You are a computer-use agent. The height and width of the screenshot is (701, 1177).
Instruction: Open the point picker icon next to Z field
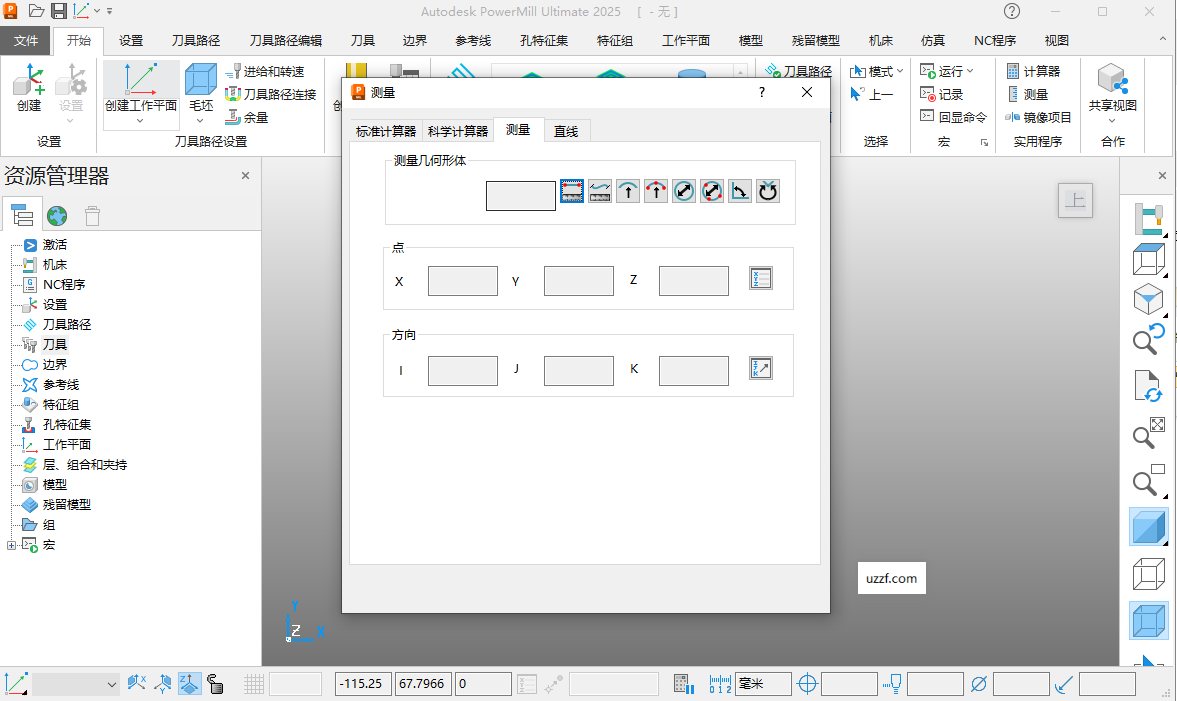[x=760, y=278]
